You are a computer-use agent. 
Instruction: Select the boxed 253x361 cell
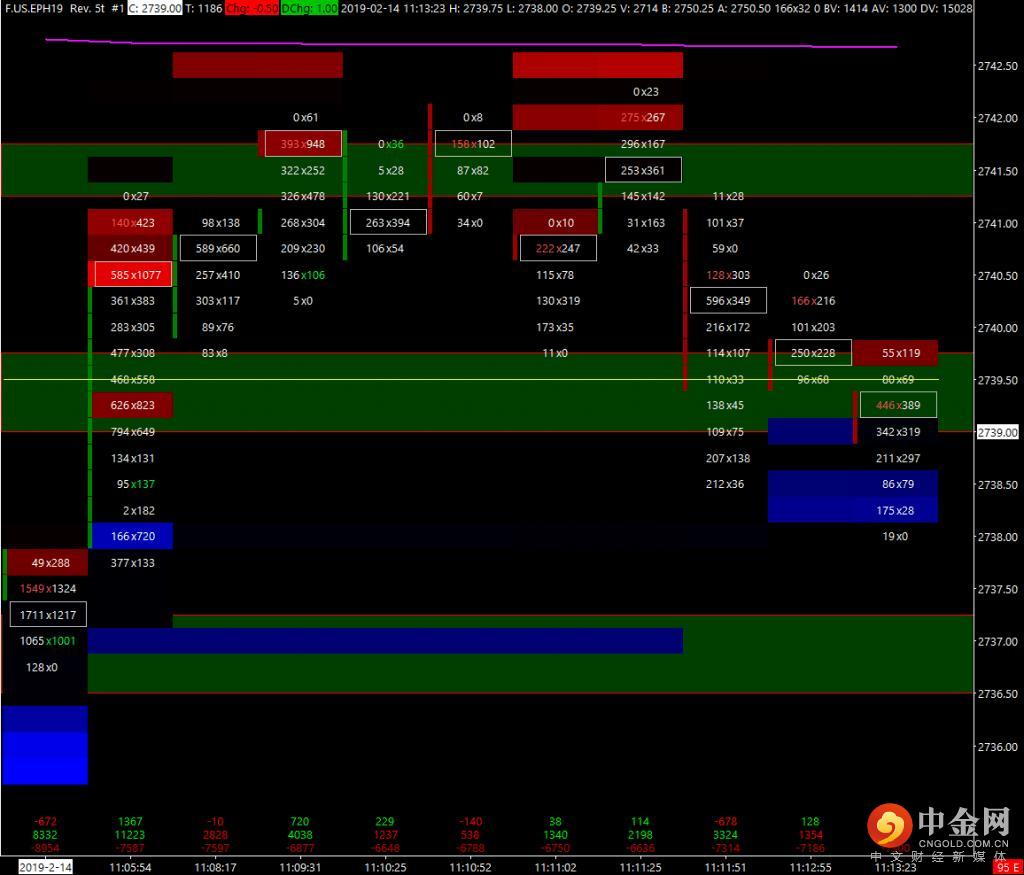tap(643, 170)
